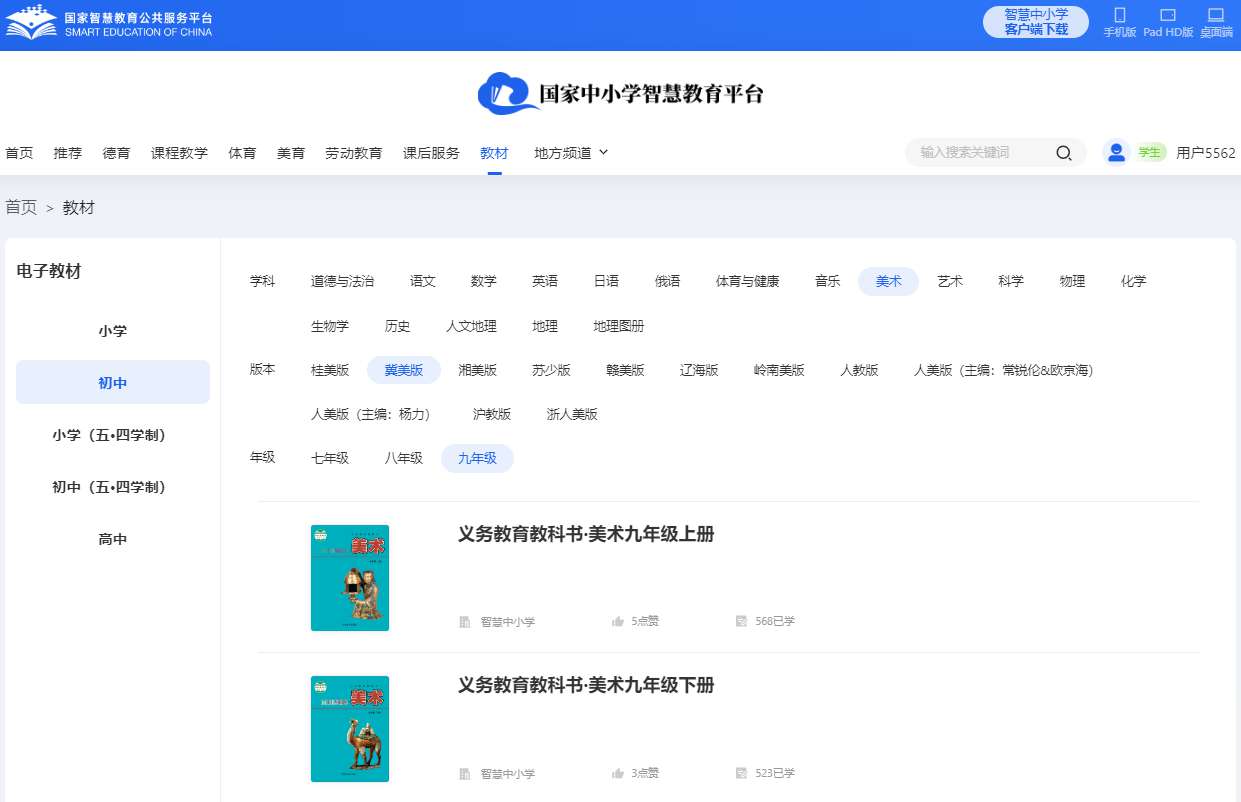Open the mobile version (手机版) icon
This screenshot has width=1241, height=802.
point(1119,15)
